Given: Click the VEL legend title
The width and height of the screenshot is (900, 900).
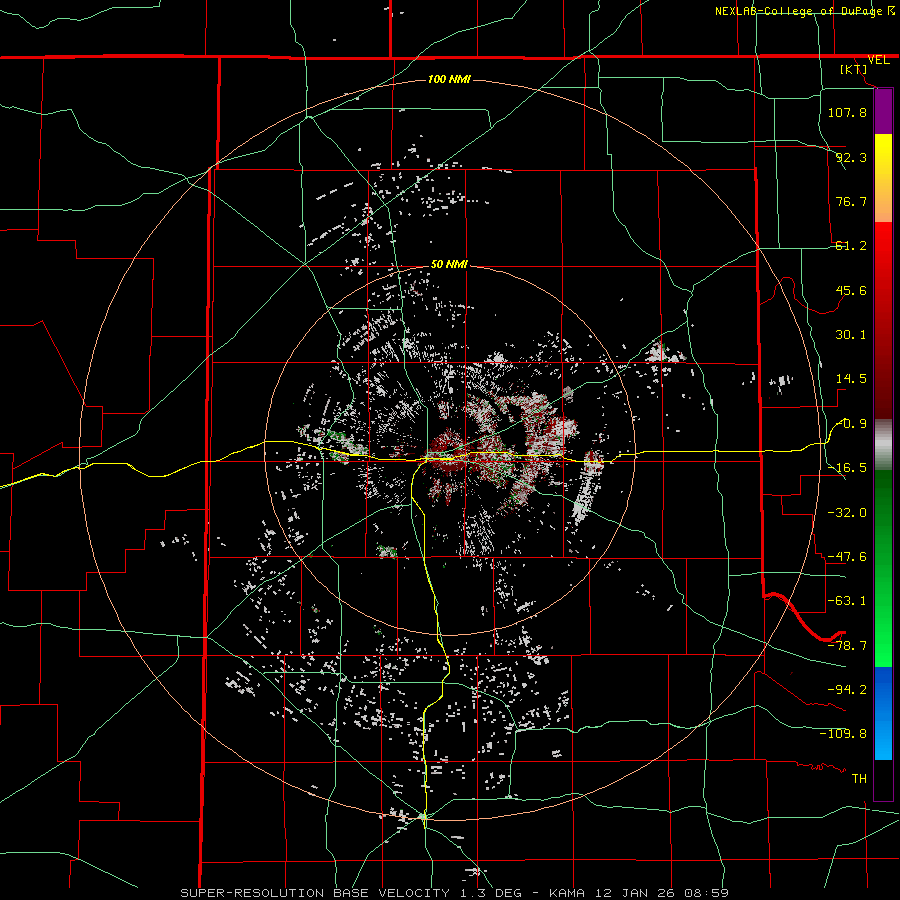Looking at the screenshot, I should [x=878, y=60].
